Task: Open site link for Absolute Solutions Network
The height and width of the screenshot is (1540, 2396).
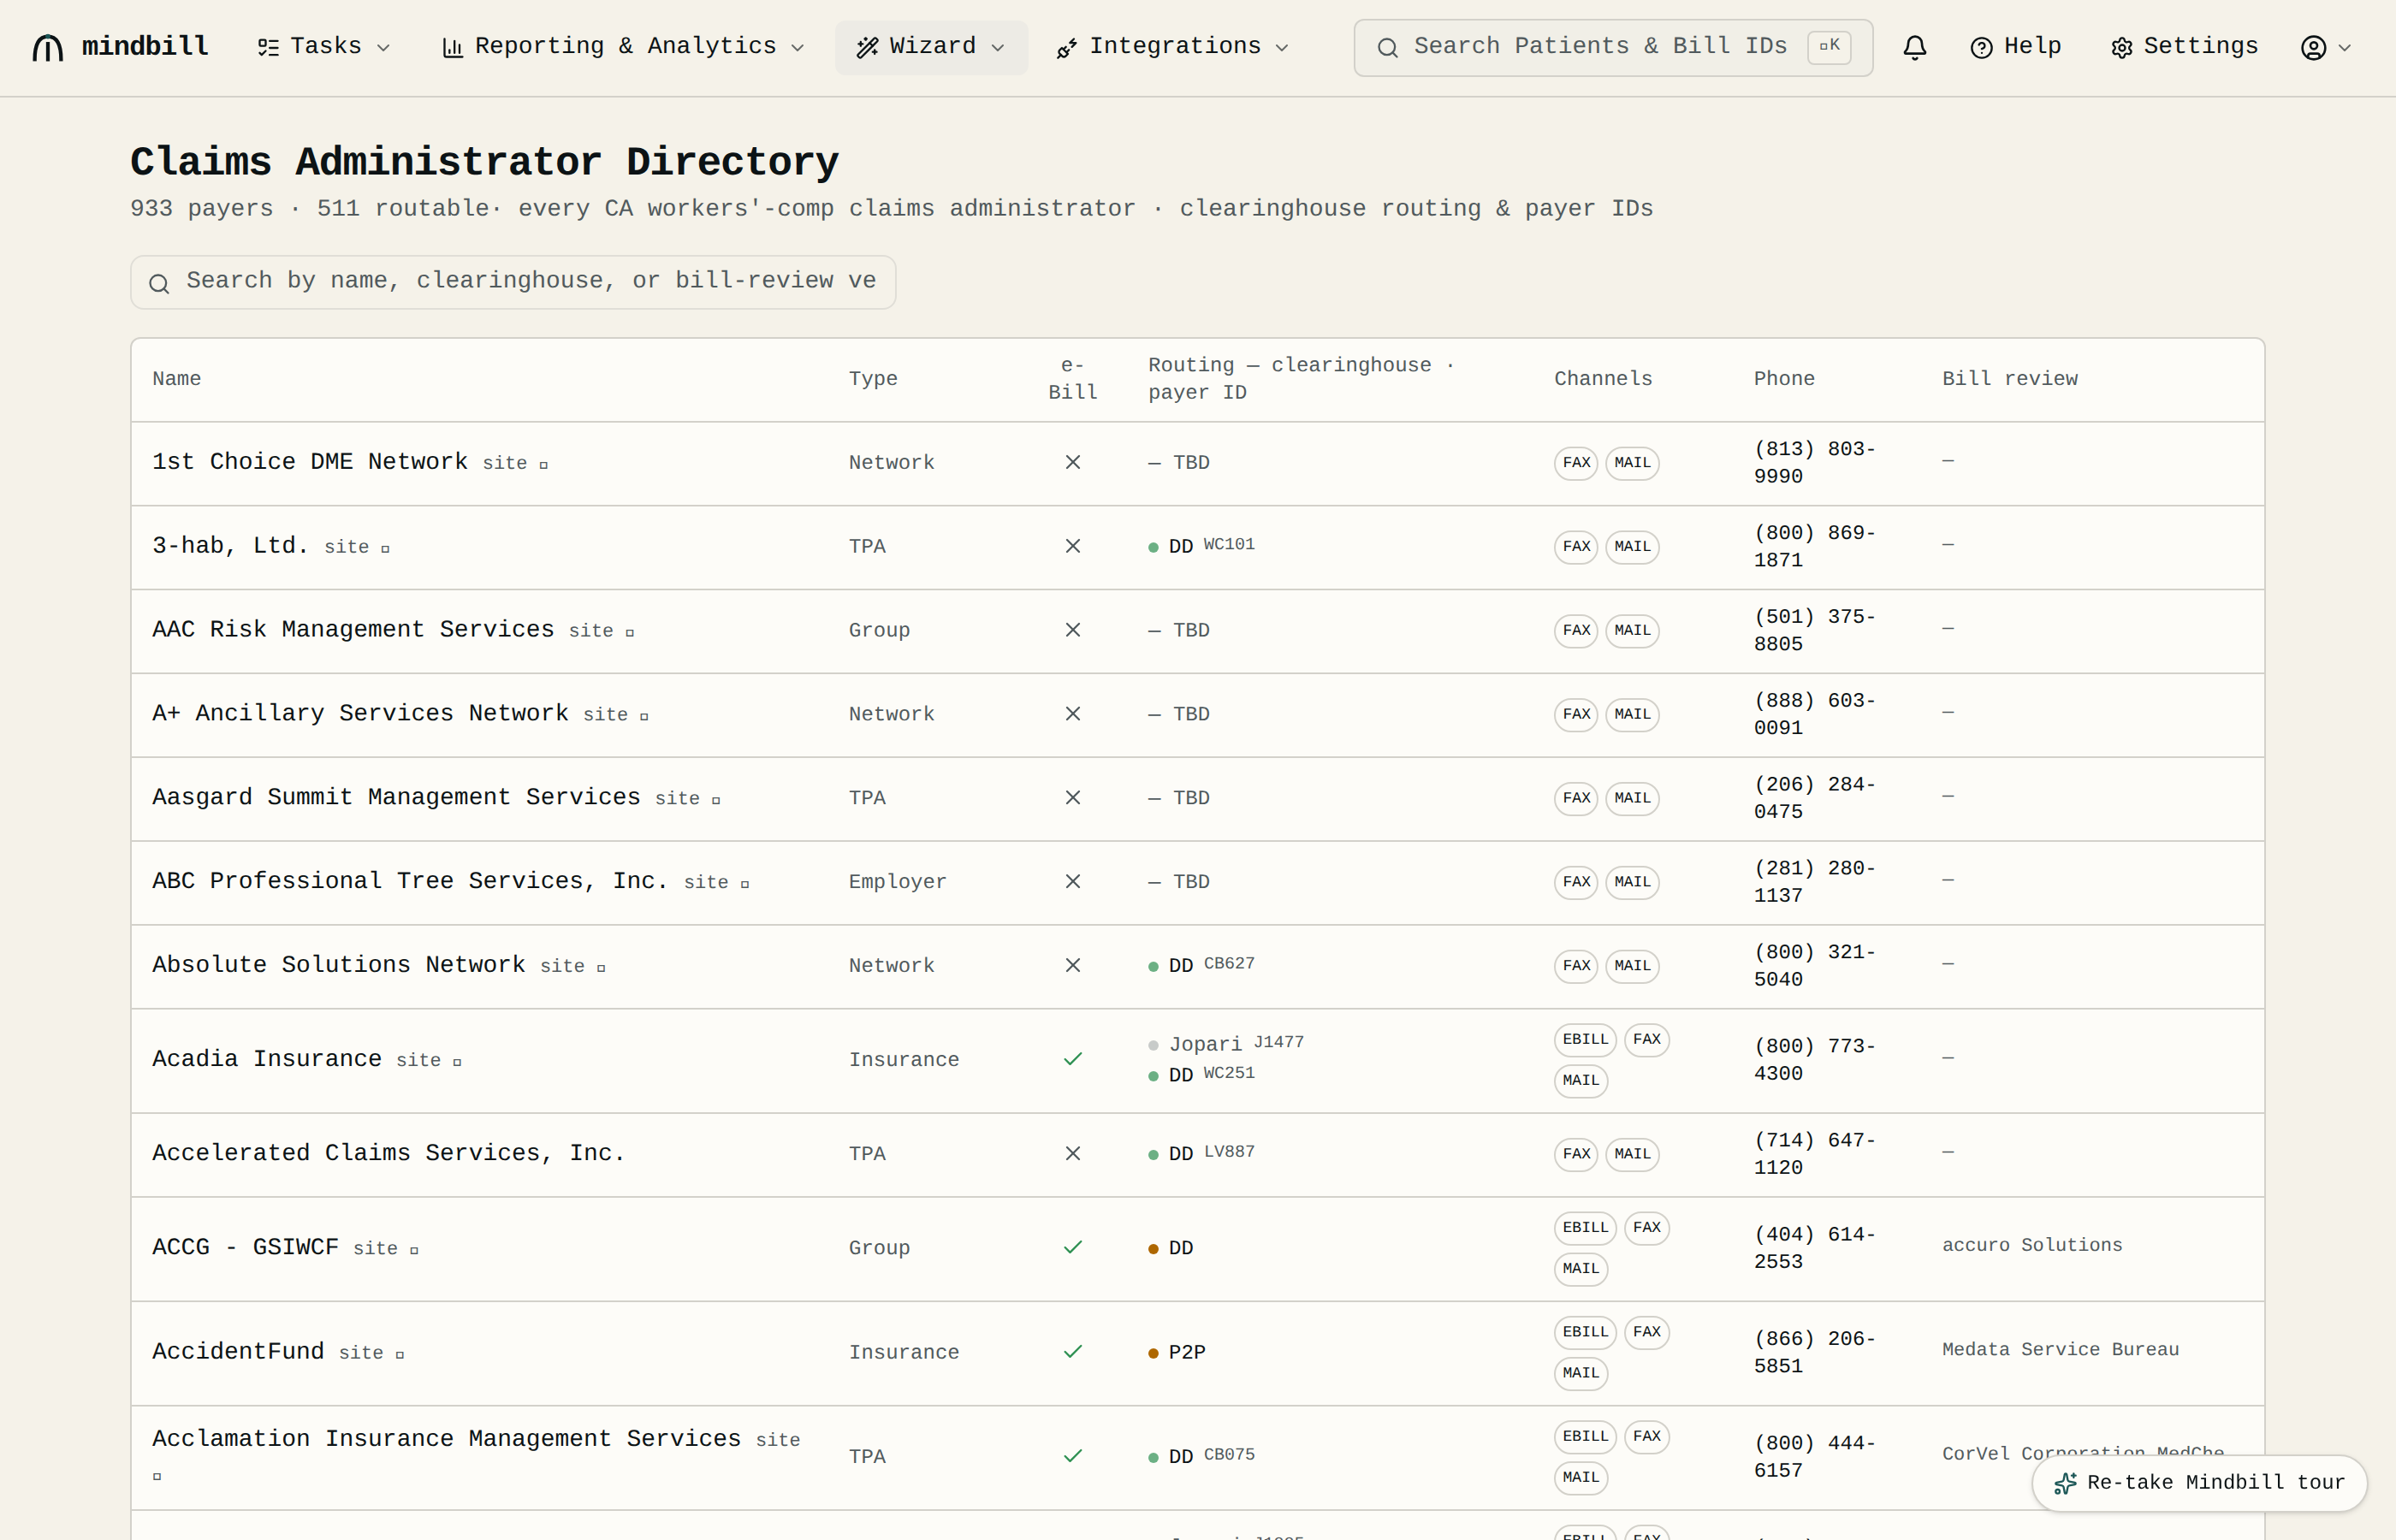Action: [572, 966]
